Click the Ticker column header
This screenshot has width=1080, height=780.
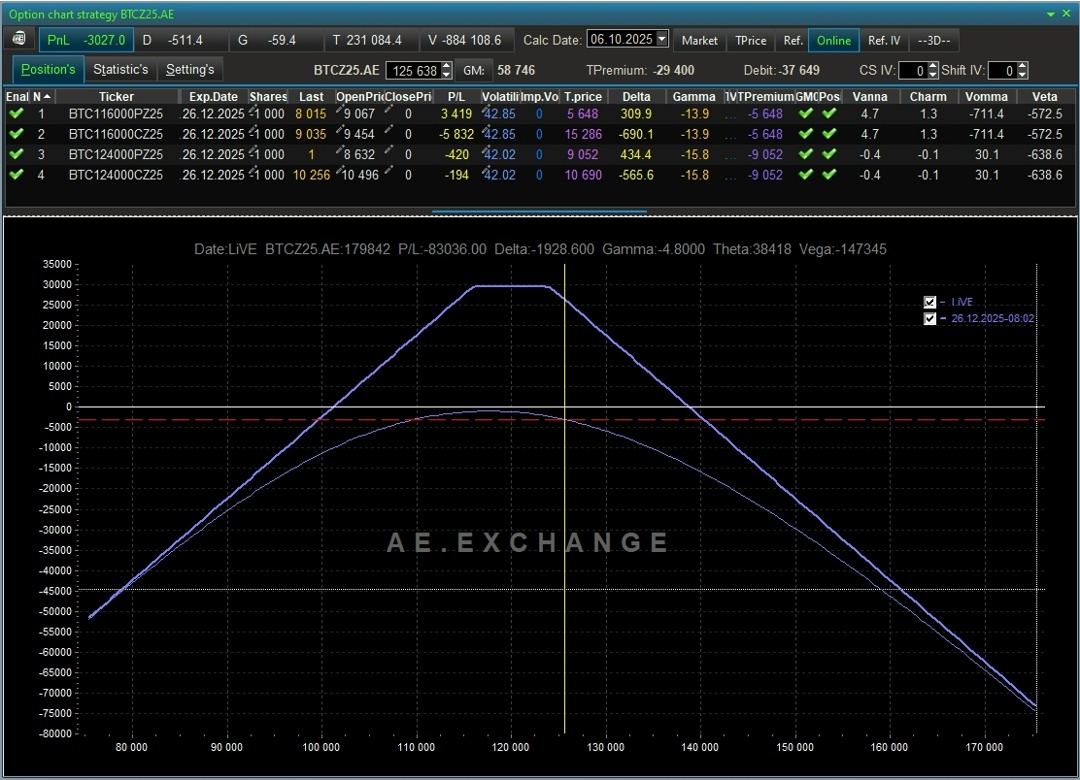(x=116, y=96)
